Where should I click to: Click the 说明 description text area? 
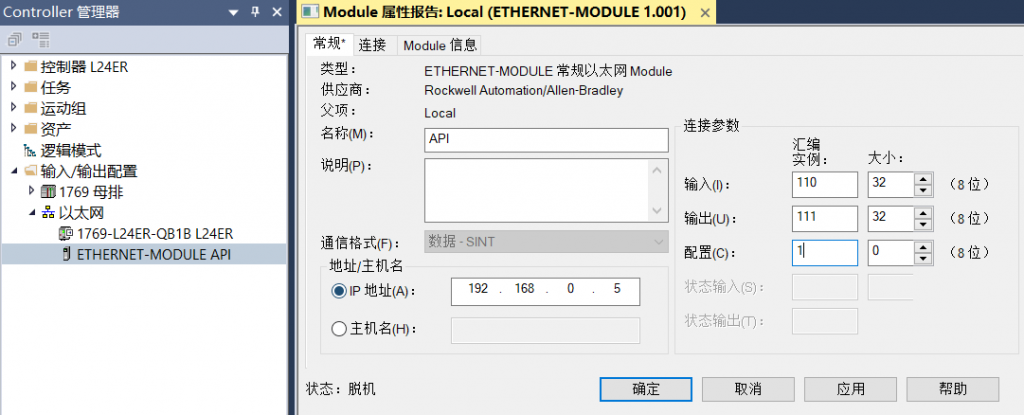pos(537,190)
